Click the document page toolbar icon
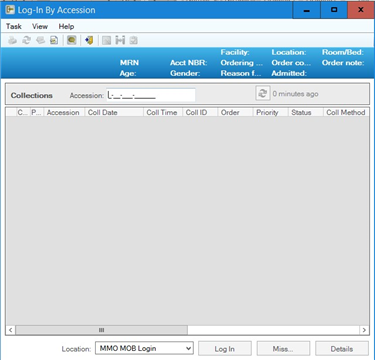 point(54,40)
